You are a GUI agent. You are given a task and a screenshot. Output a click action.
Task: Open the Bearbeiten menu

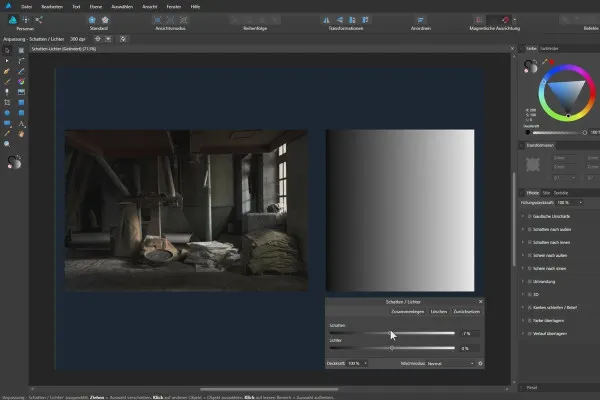tap(52, 7)
